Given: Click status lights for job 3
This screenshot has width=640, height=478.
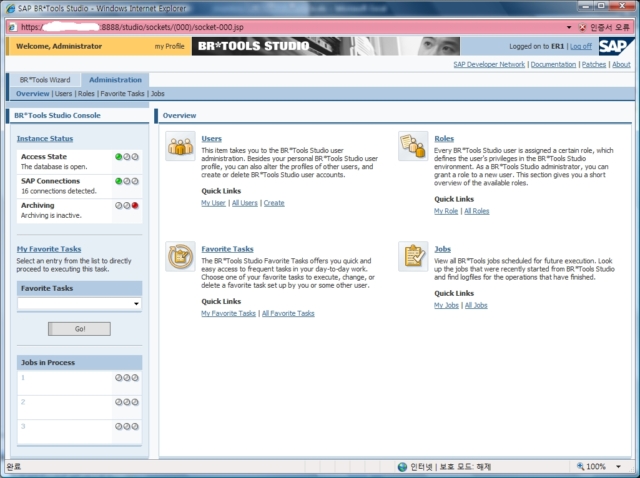Looking at the screenshot, I should pos(127,427).
